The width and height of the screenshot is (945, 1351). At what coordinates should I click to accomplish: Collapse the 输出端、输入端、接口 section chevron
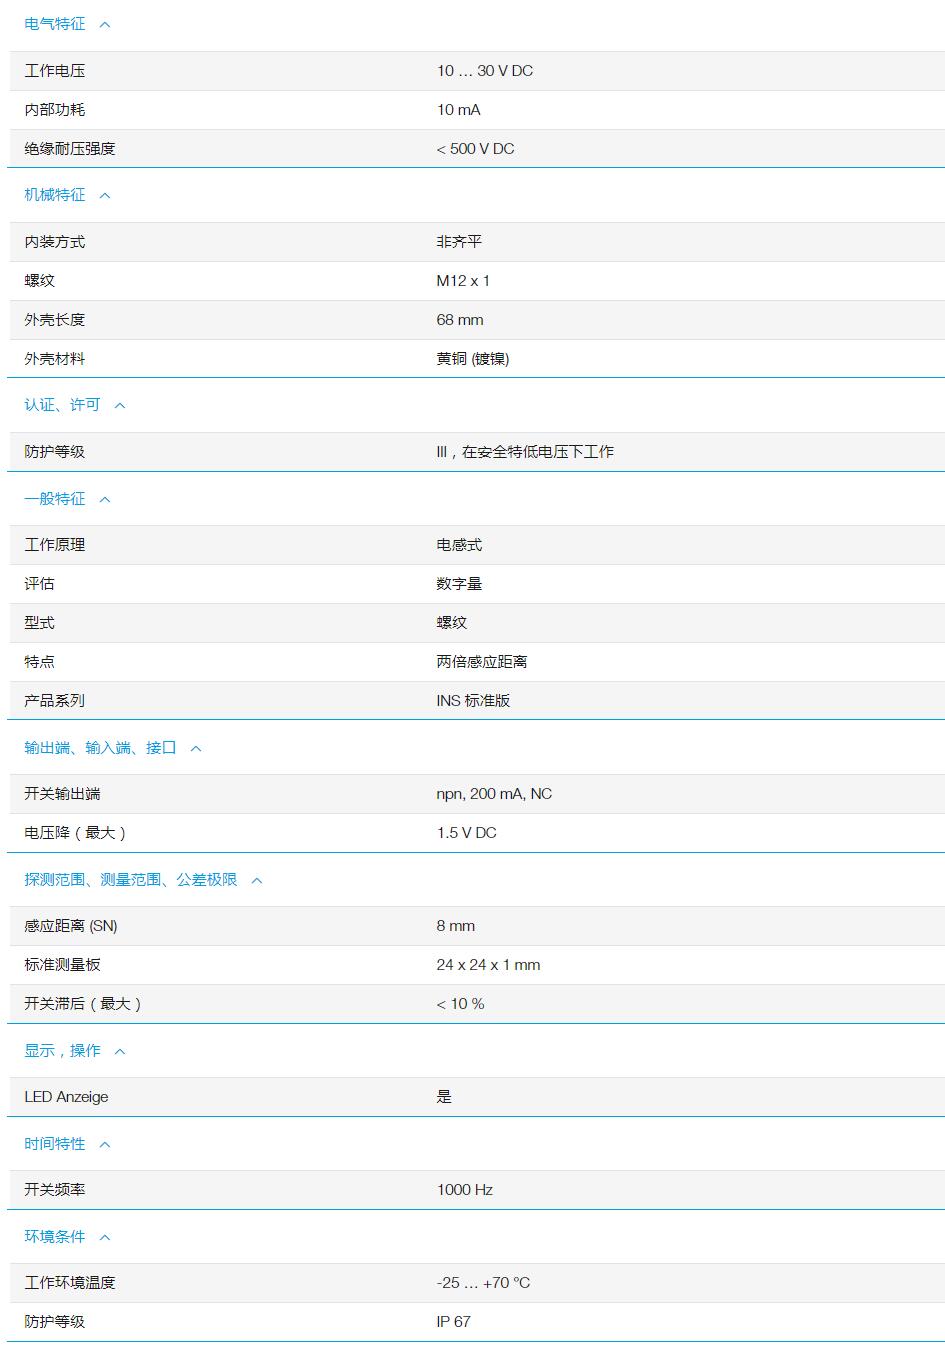click(x=197, y=748)
